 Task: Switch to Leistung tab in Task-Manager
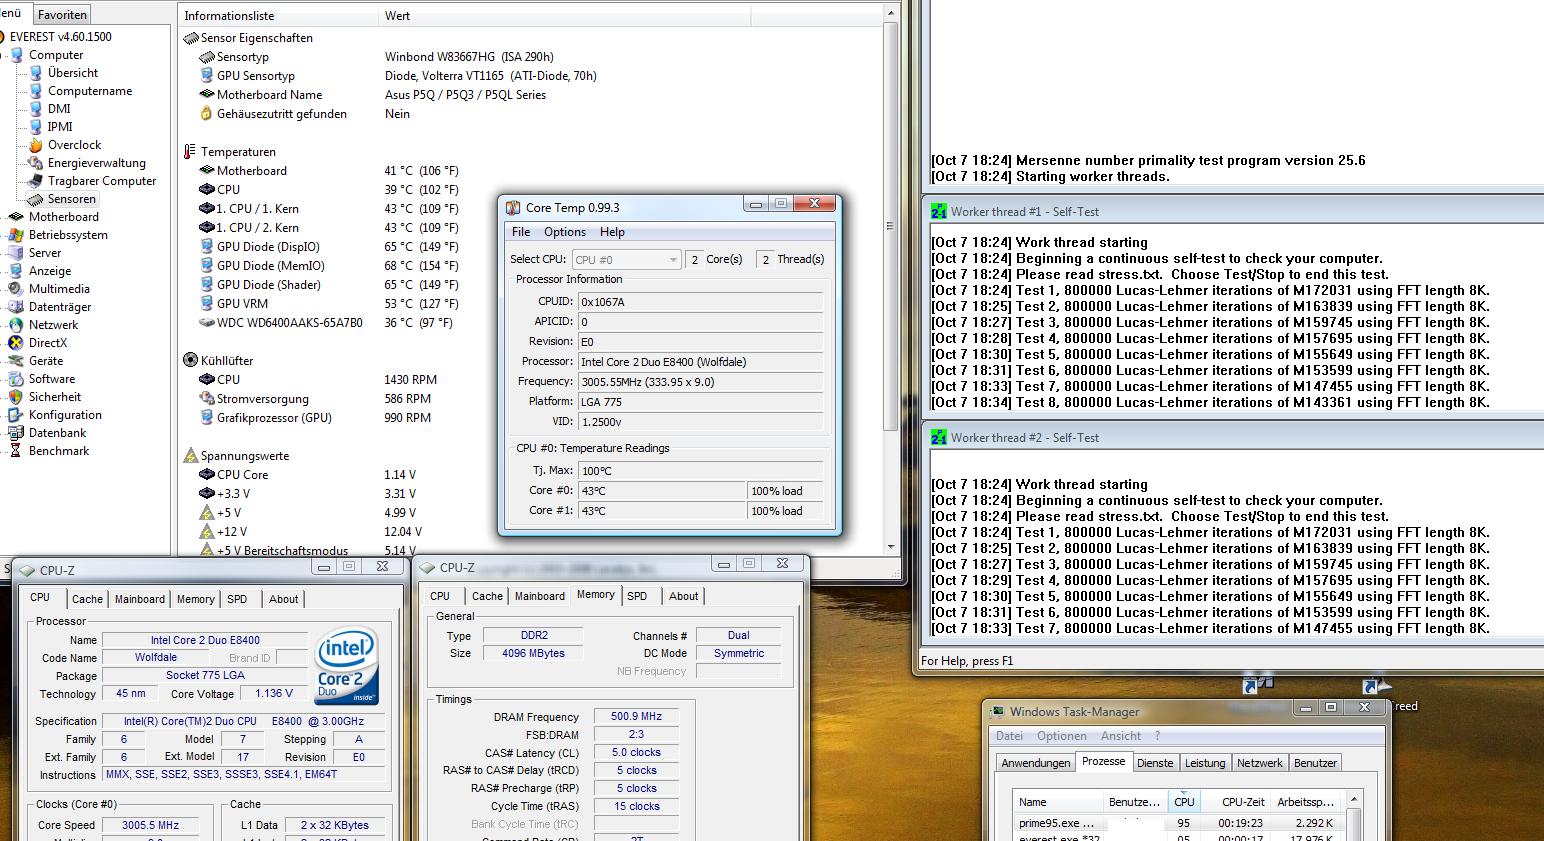coord(1205,763)
